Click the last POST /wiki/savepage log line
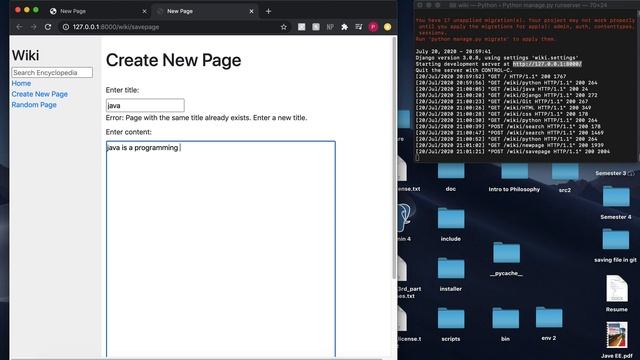 tap(513, 151)
